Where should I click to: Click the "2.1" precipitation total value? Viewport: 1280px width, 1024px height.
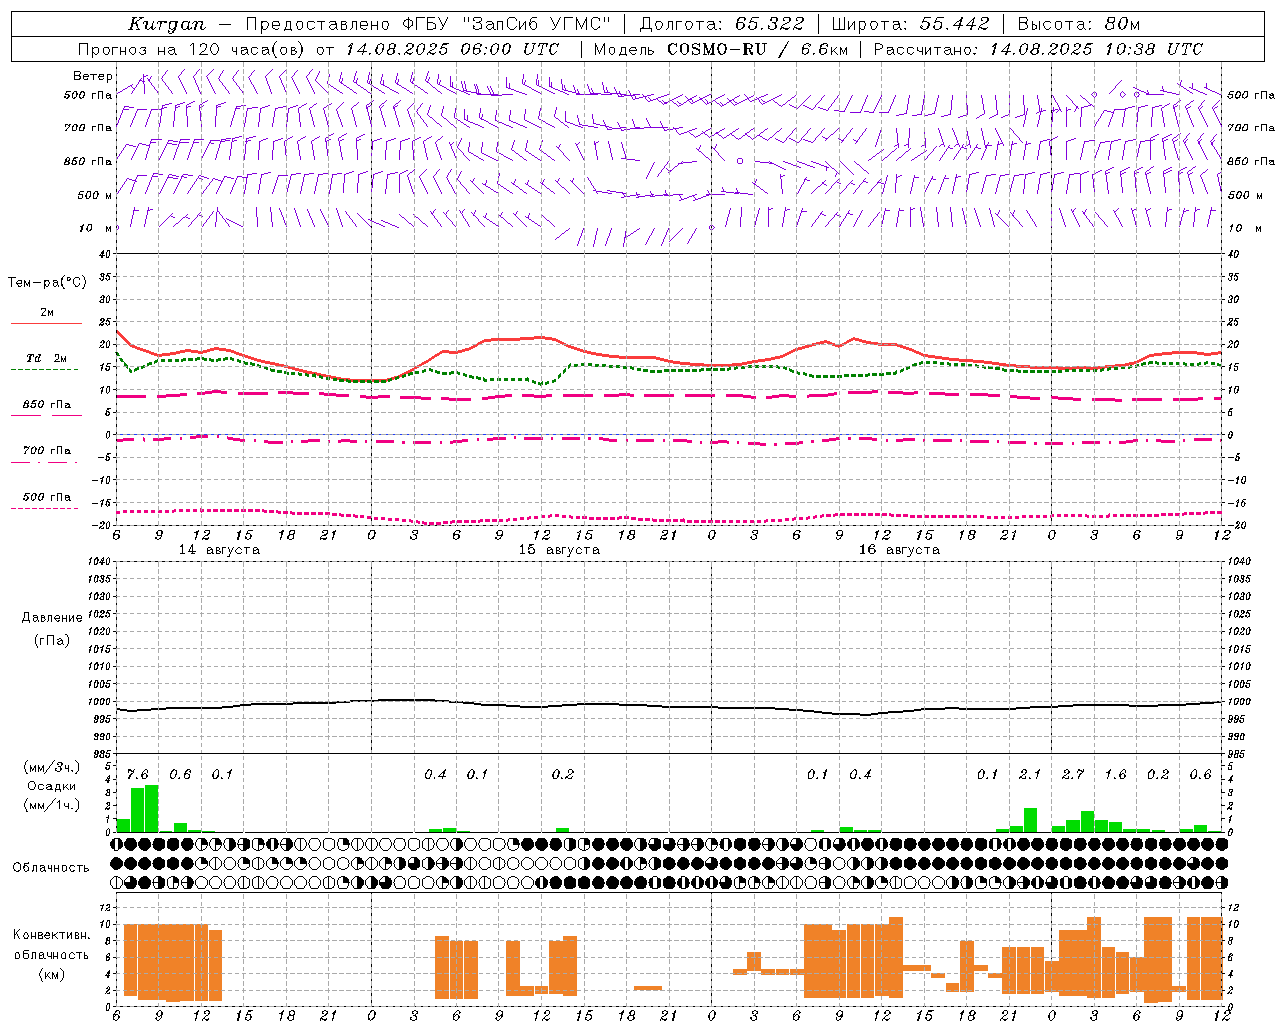(1030, 775)
